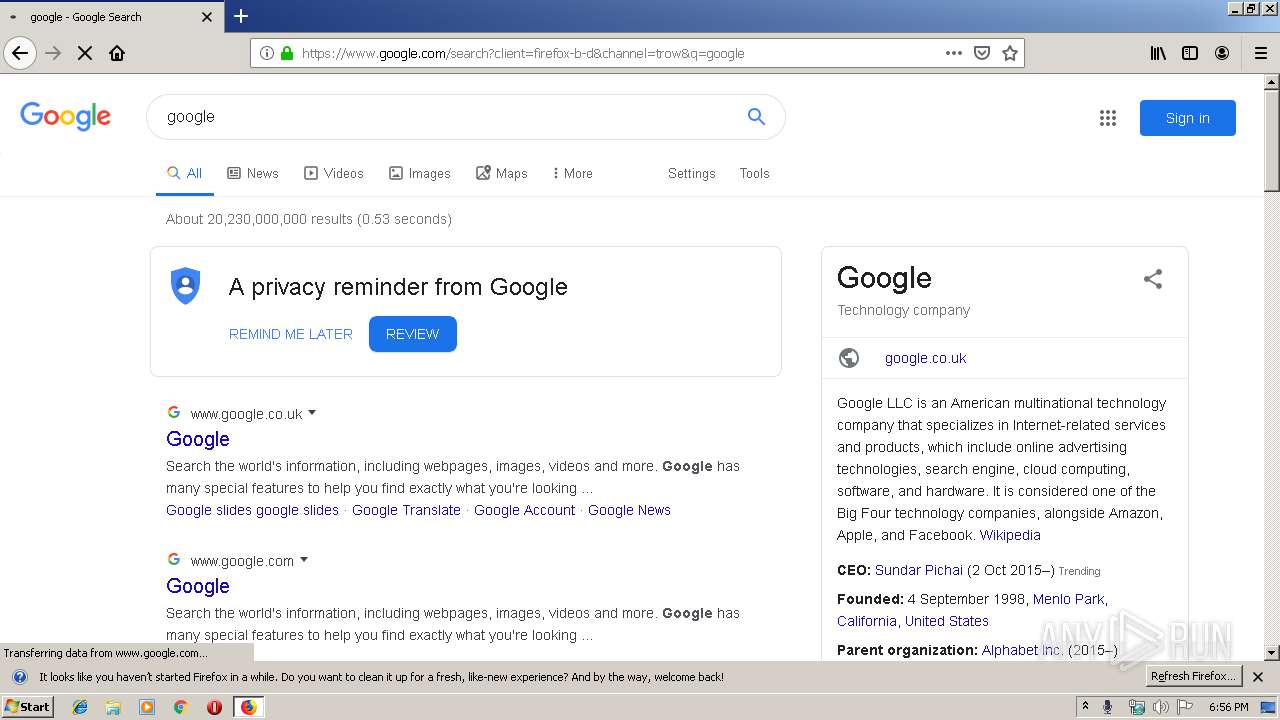Share the Google knowledge panel
The width and height of the screenshot is (1280, 720).
(x=1153, y=279)
